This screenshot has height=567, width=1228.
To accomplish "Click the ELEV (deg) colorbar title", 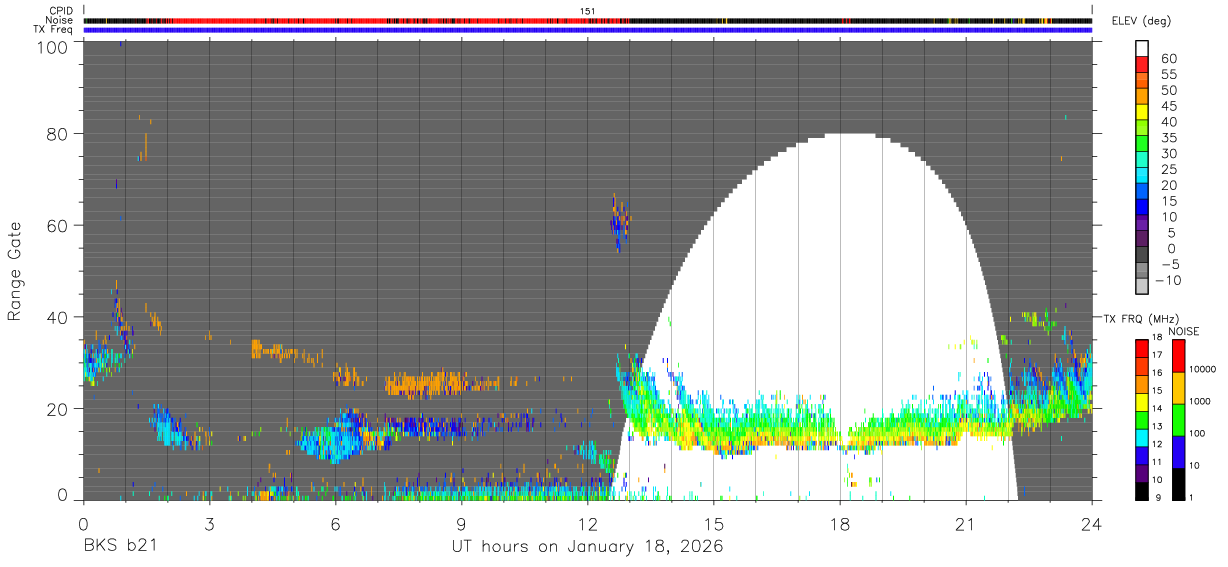I will (x=1141, y=21).
